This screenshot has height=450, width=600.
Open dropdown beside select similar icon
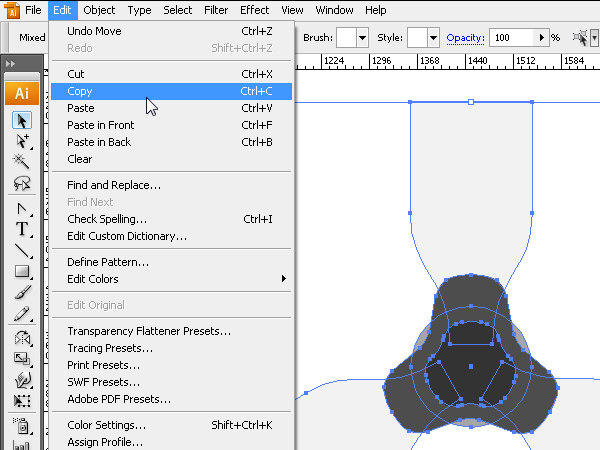click(594, 38)
